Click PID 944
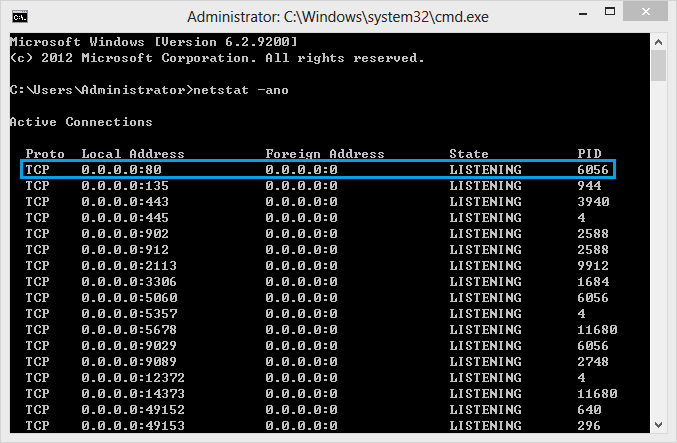The height and width of the screenshot is (443, 677). tap(589, 186)
